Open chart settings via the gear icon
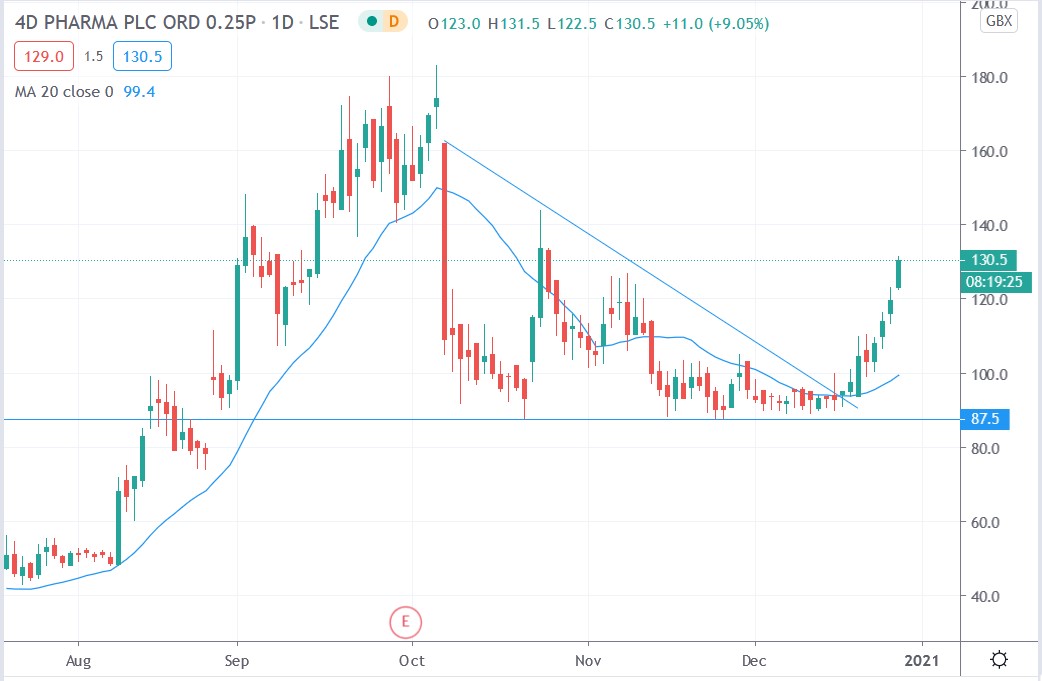 click(x=997, y=657)
